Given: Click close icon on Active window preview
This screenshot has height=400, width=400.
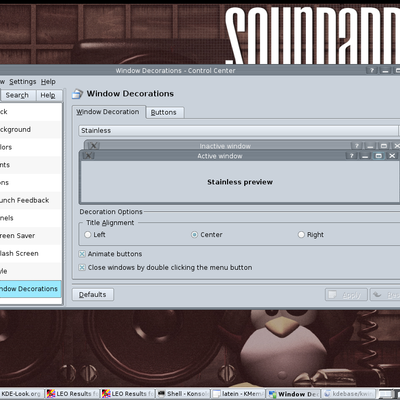Looking at the screenshot, I should click(x=392, y=156).
